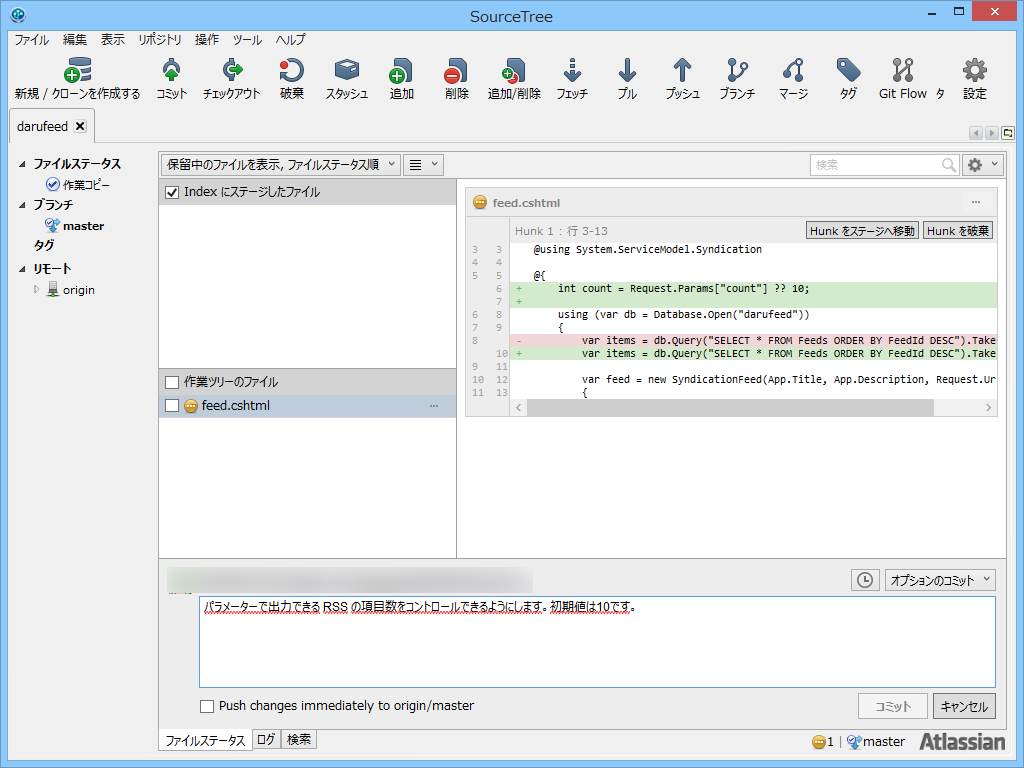Image resolution: width=1024 pixels, height=768 pixels.
Task: Click the master branch indicator in status bar
Action: click(x=876, y=742)
